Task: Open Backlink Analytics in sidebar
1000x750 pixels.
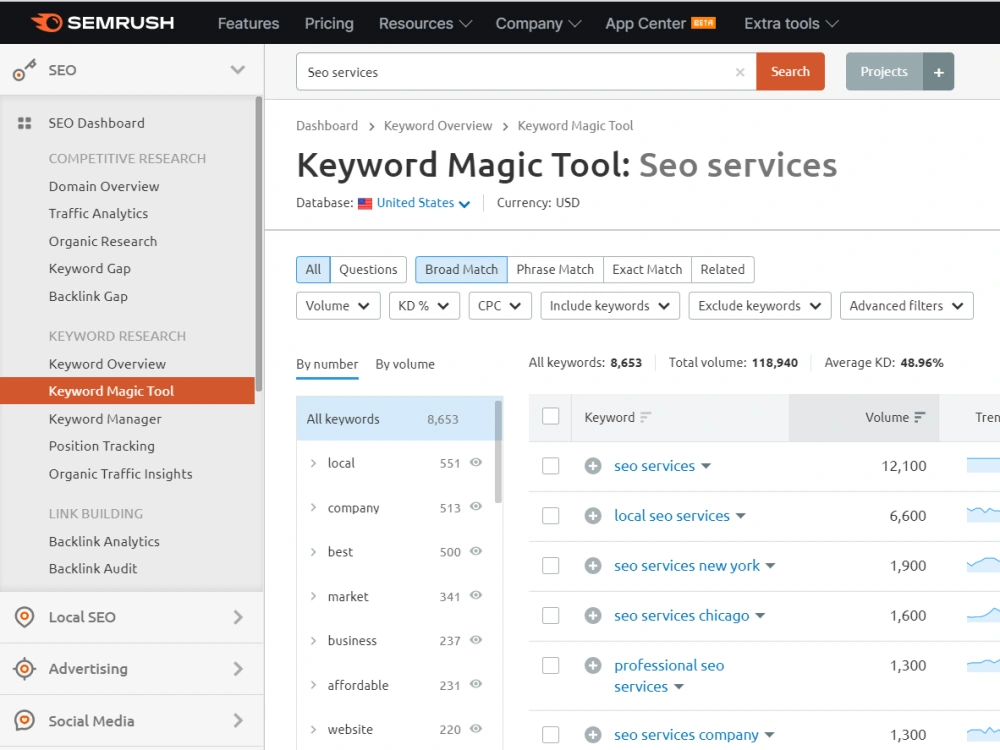Action: [x=104, y=541]
